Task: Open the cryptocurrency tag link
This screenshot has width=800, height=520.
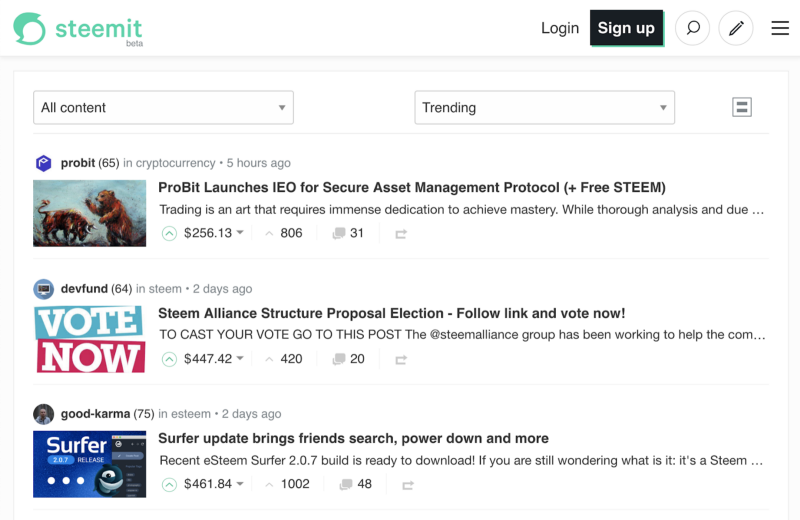Action: [x=176, y=163]
